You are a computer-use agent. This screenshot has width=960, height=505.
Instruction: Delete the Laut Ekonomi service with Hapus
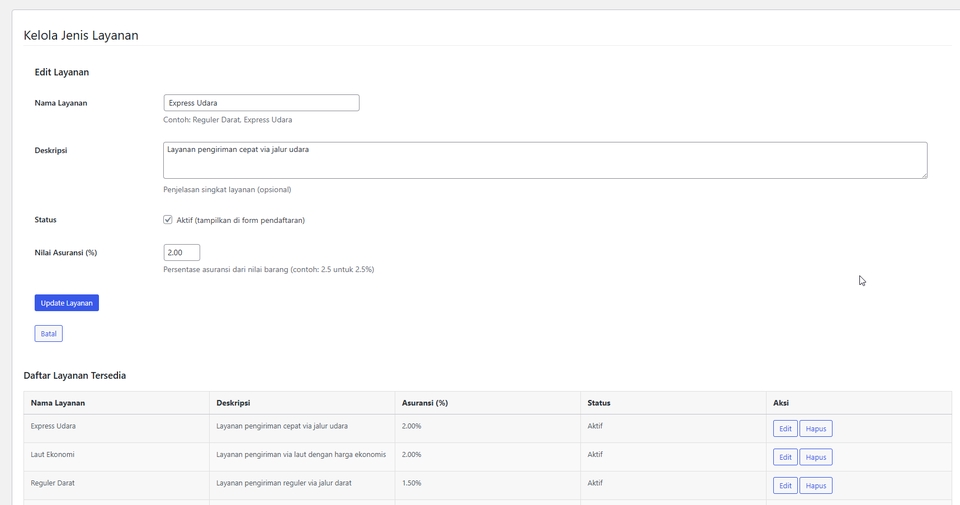(816, 457)
